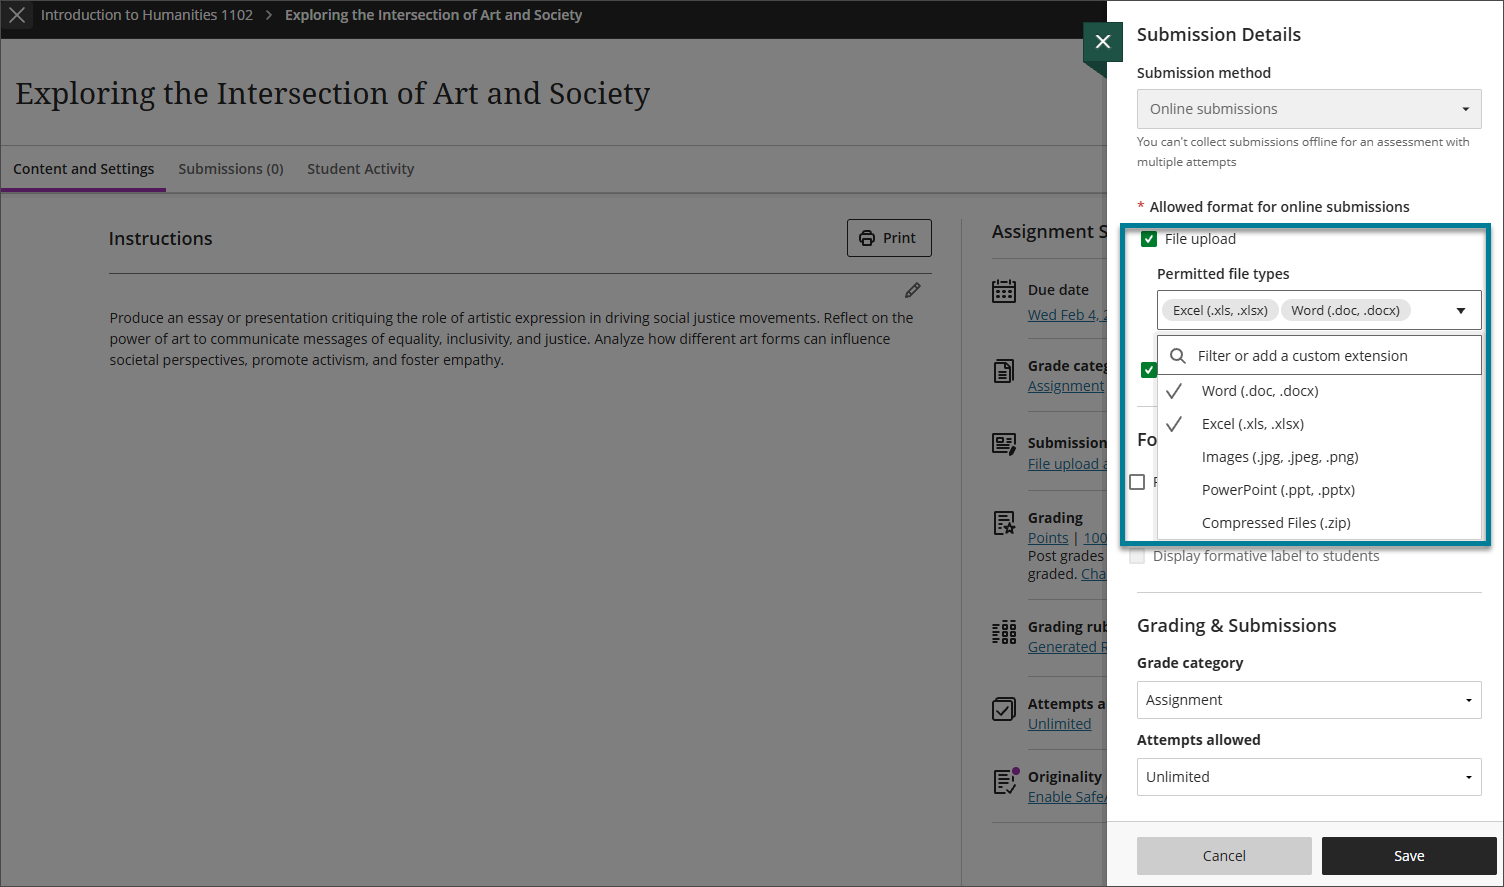
Task: Choose Images (.jpg, .jpeg, .png) option
Action: click(1318, 457)
